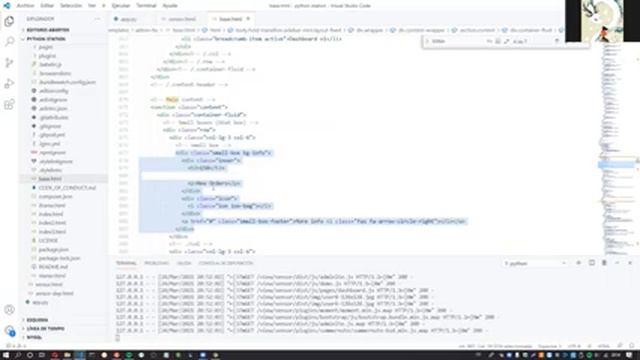
Task: Click the find widget search input
Action: 457,41
